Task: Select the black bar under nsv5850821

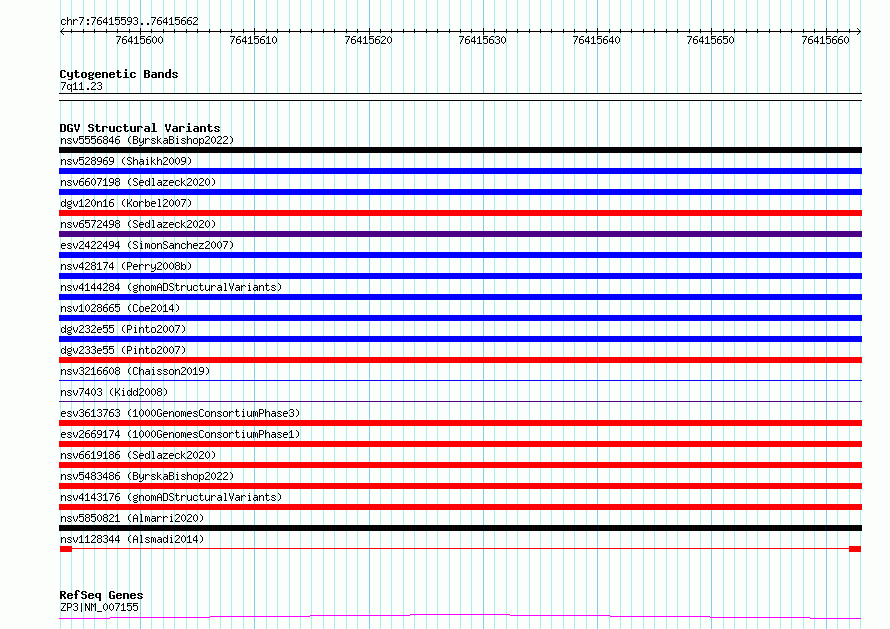Action: (x=460, y=529)
